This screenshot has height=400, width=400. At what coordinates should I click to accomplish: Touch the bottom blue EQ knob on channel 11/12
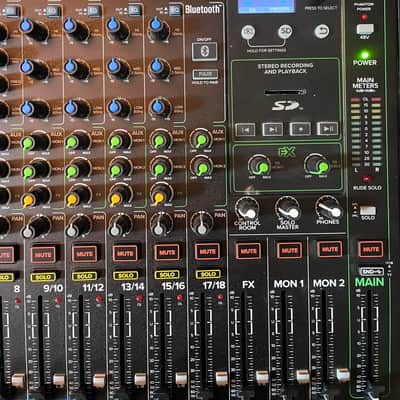[77, 108]
